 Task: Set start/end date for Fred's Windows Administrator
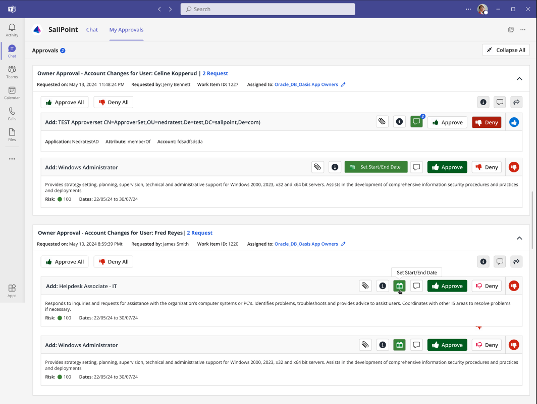(399, 345)
